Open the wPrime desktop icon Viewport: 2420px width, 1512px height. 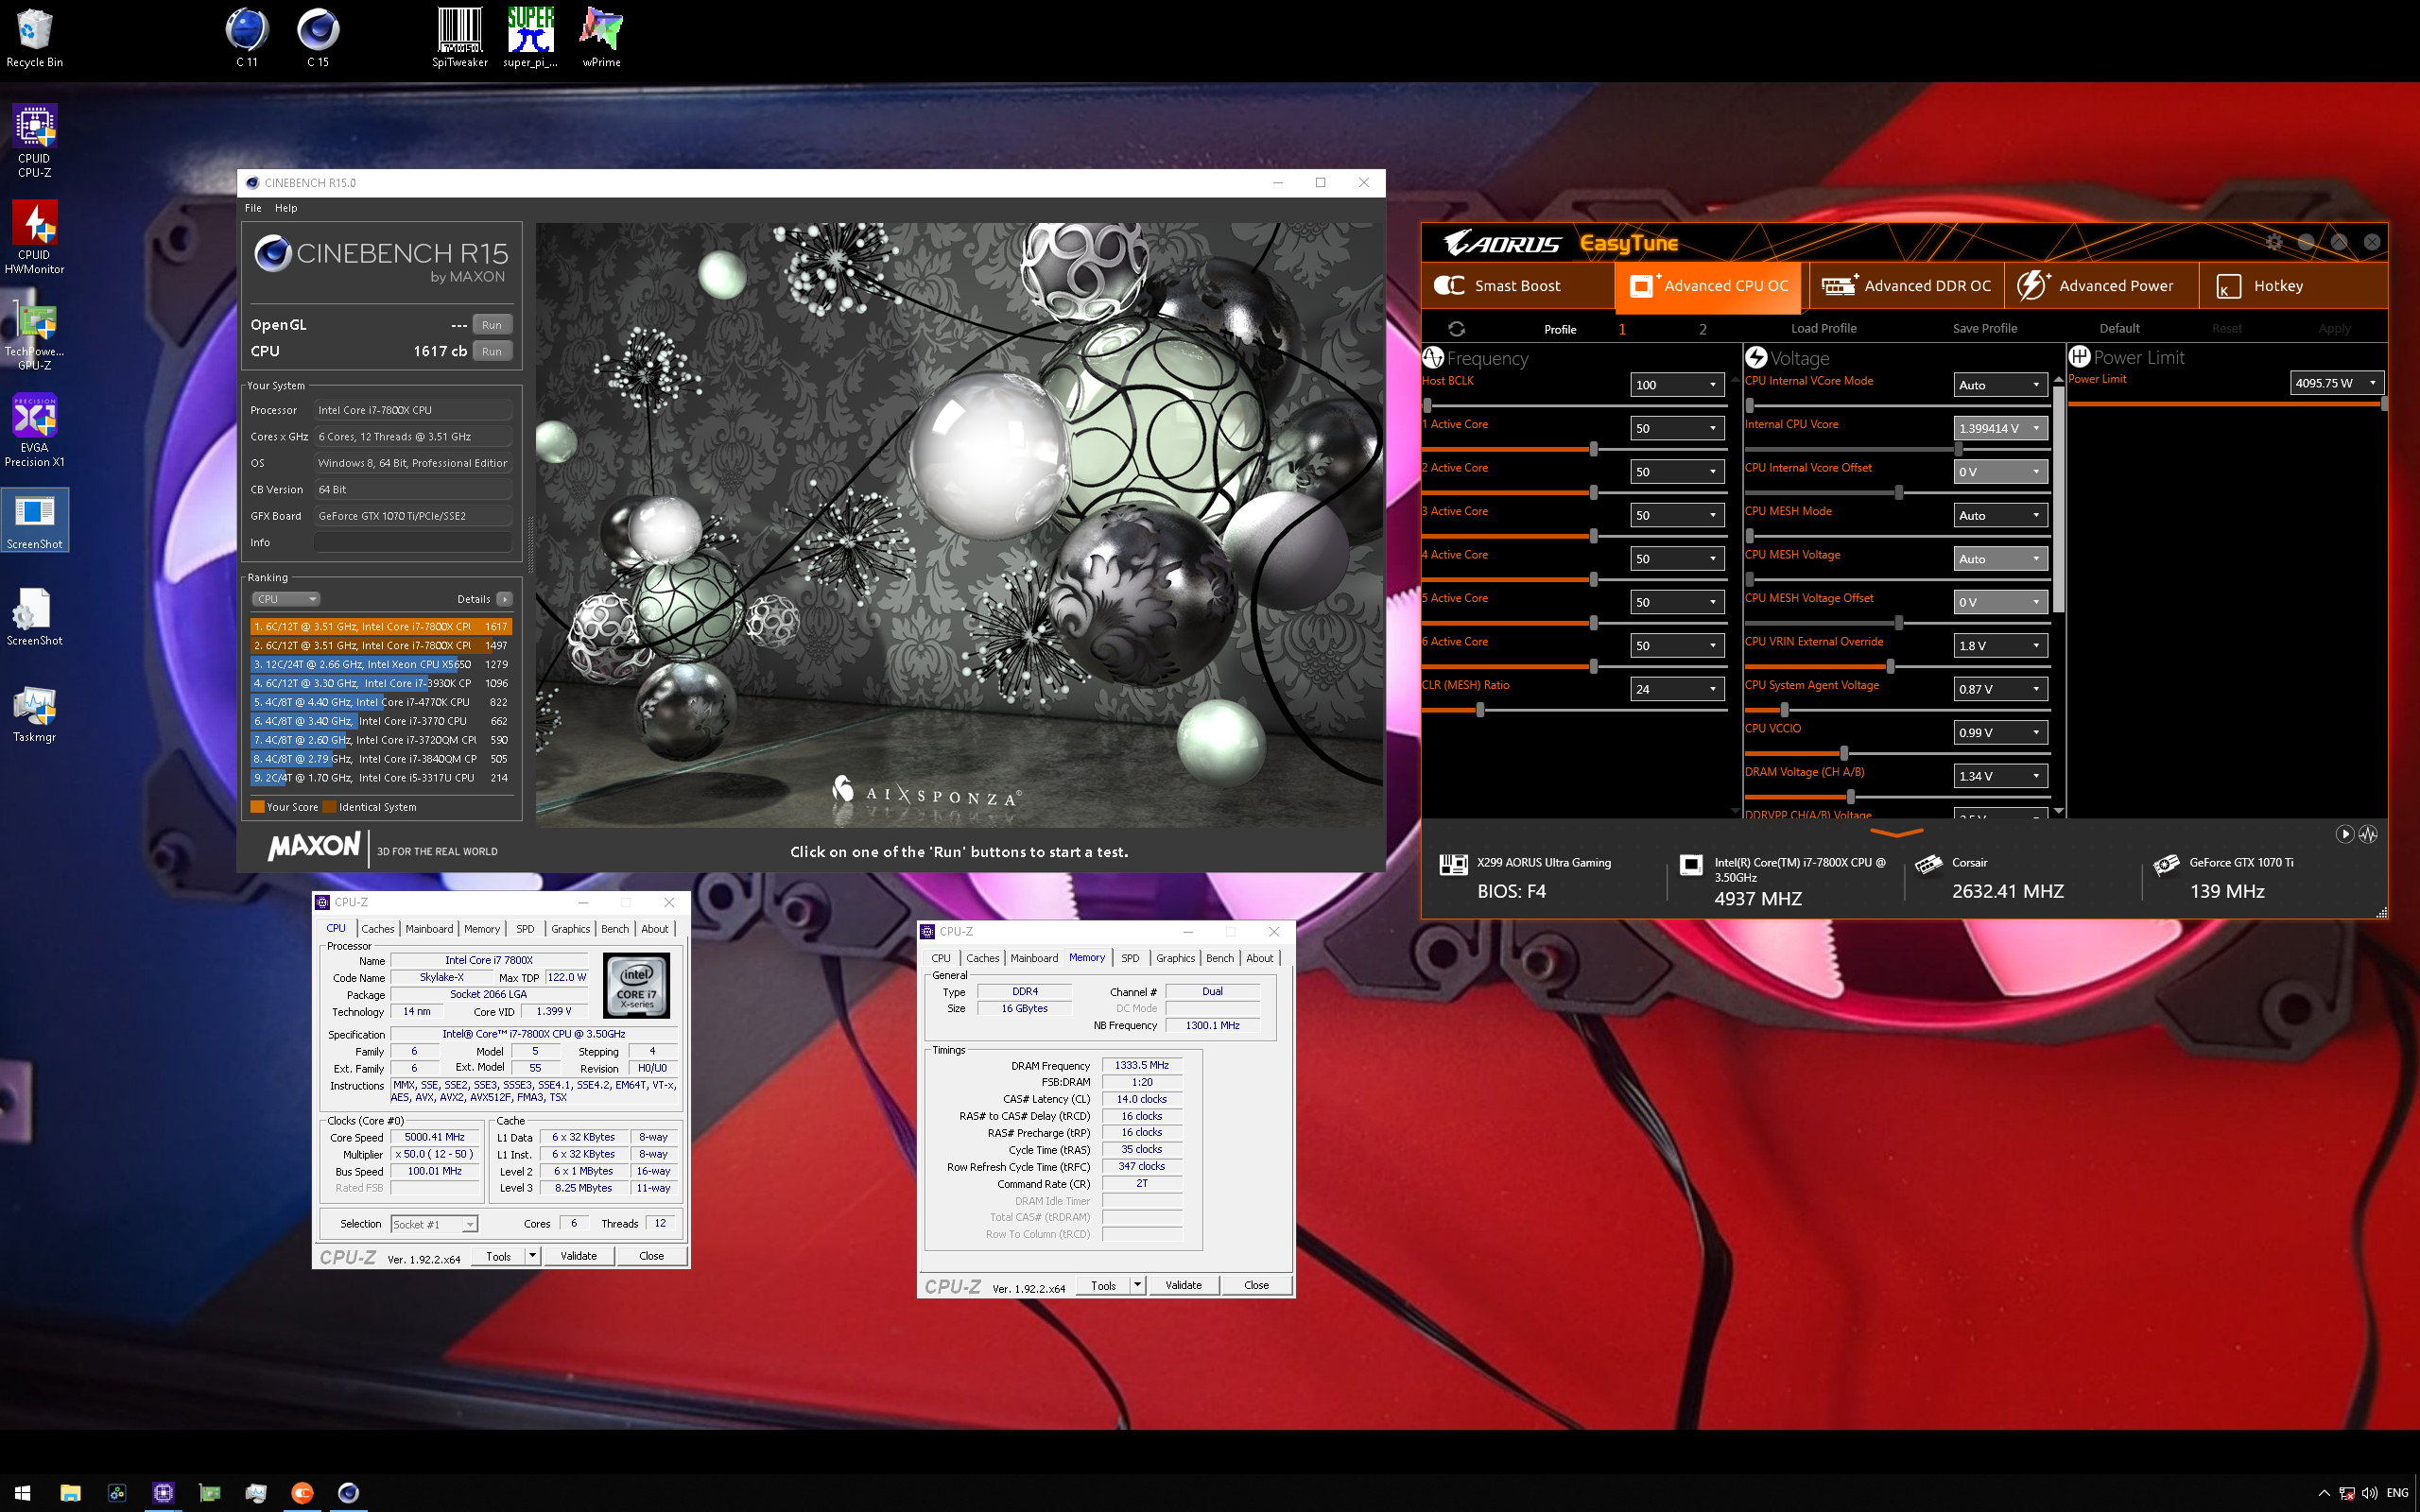[x=601, y=38]
